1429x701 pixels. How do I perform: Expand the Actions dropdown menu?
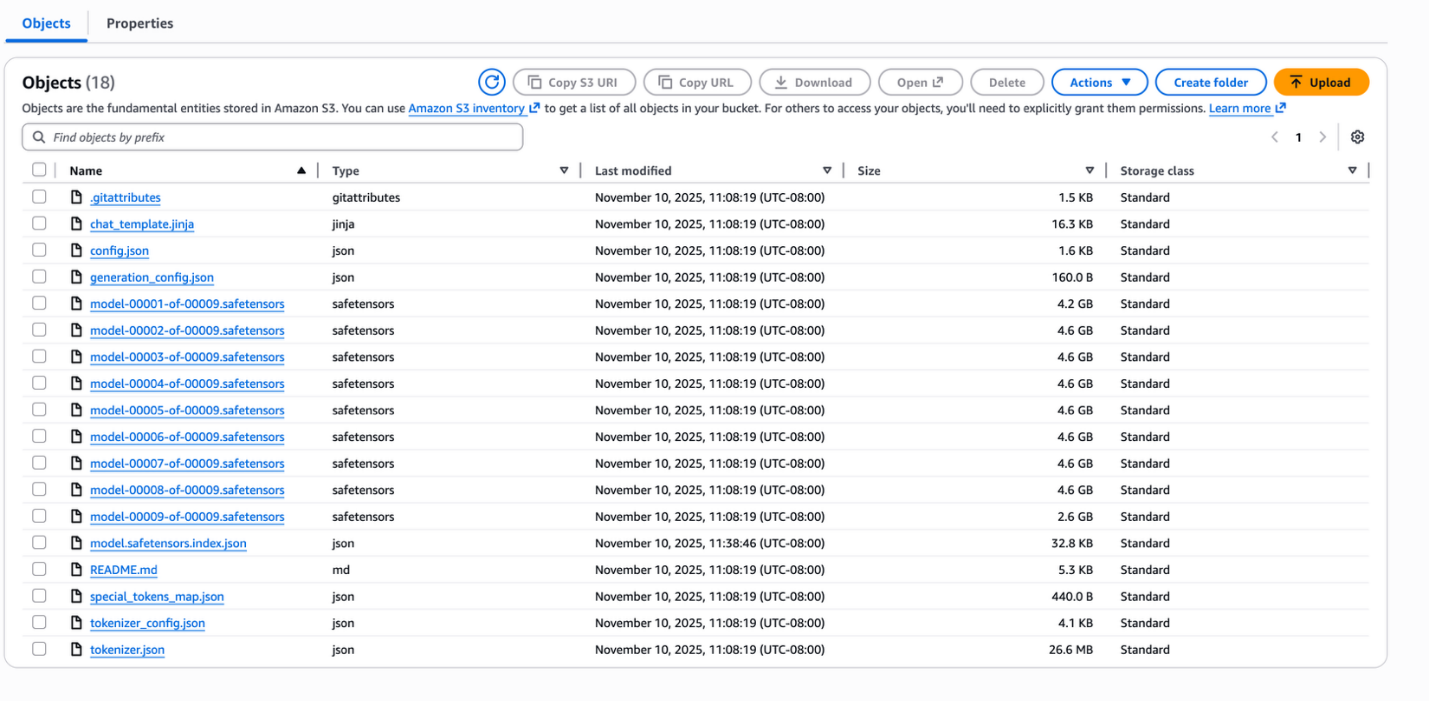click(x=1100, y=82)
